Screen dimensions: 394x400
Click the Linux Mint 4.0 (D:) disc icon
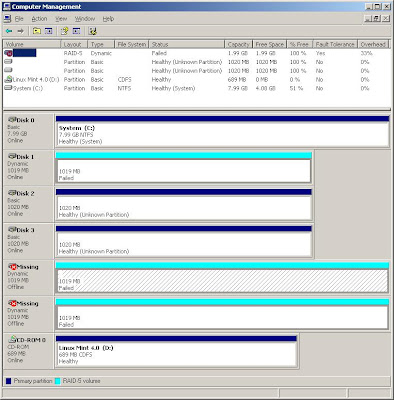8,79
